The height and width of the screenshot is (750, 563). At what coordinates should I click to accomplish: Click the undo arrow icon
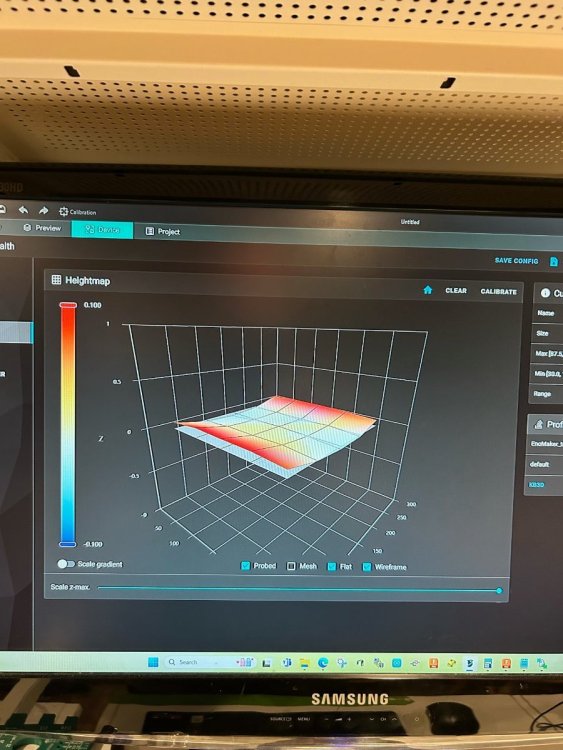click(23, 210)
